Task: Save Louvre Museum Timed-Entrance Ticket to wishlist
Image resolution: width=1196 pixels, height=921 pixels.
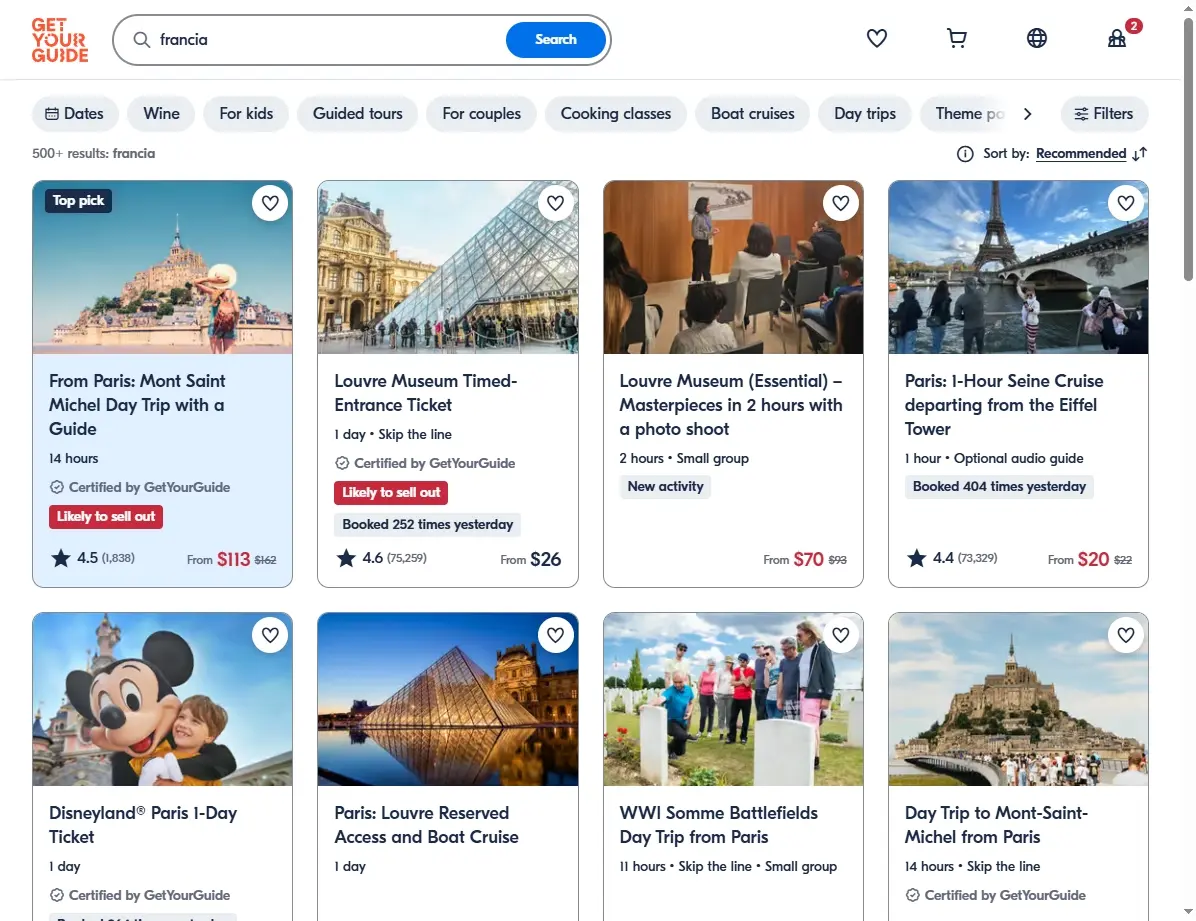Action: 555,203
